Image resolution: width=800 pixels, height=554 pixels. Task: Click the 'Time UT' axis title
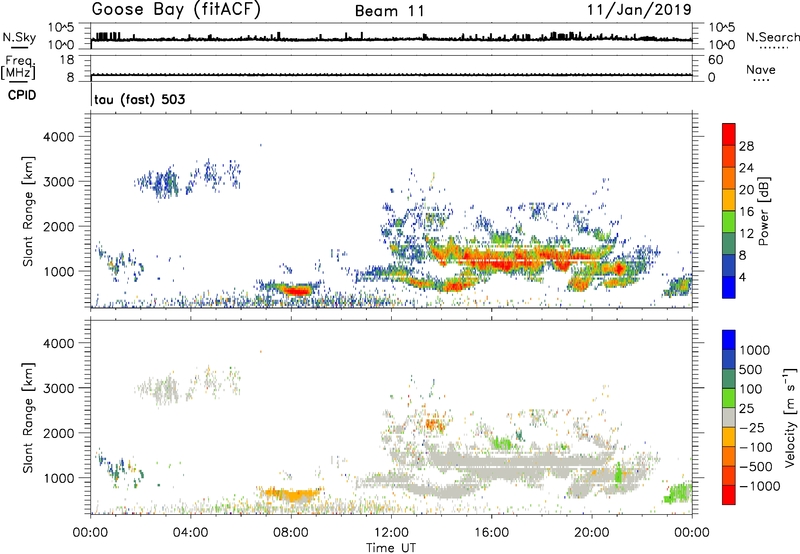[x=391, y=548]
